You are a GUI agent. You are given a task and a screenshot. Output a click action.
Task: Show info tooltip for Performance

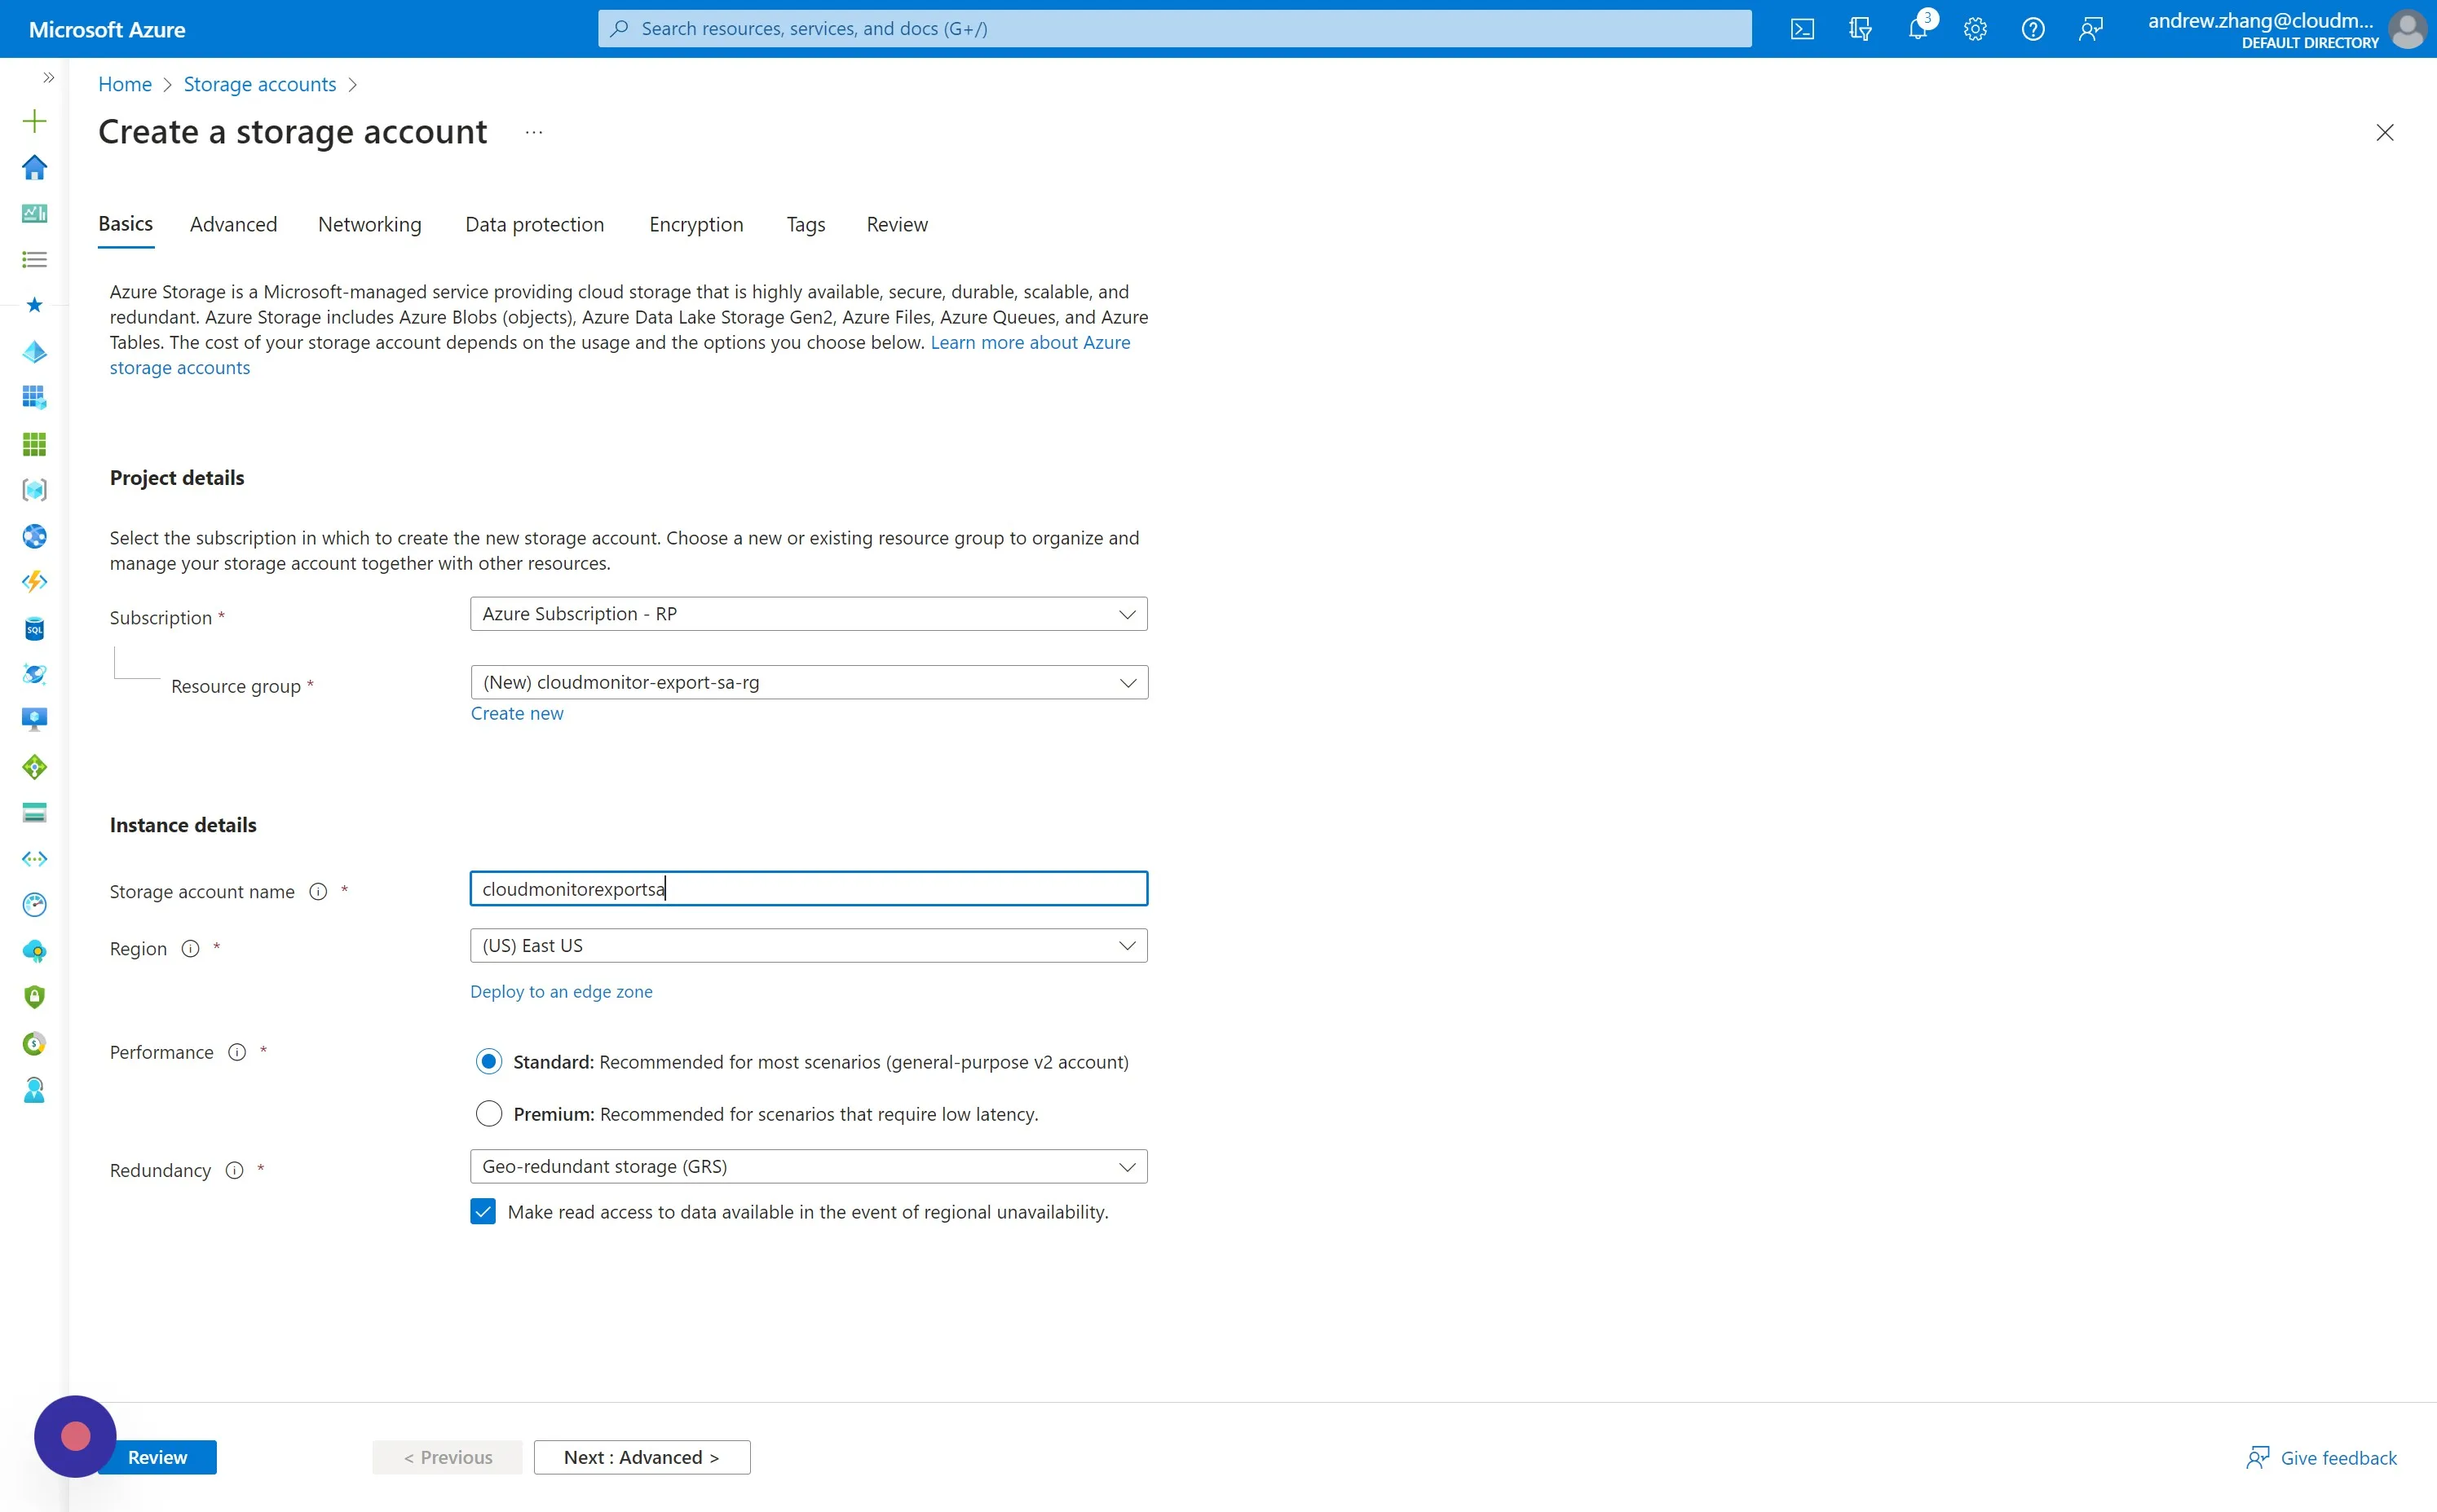[237, 1052]
